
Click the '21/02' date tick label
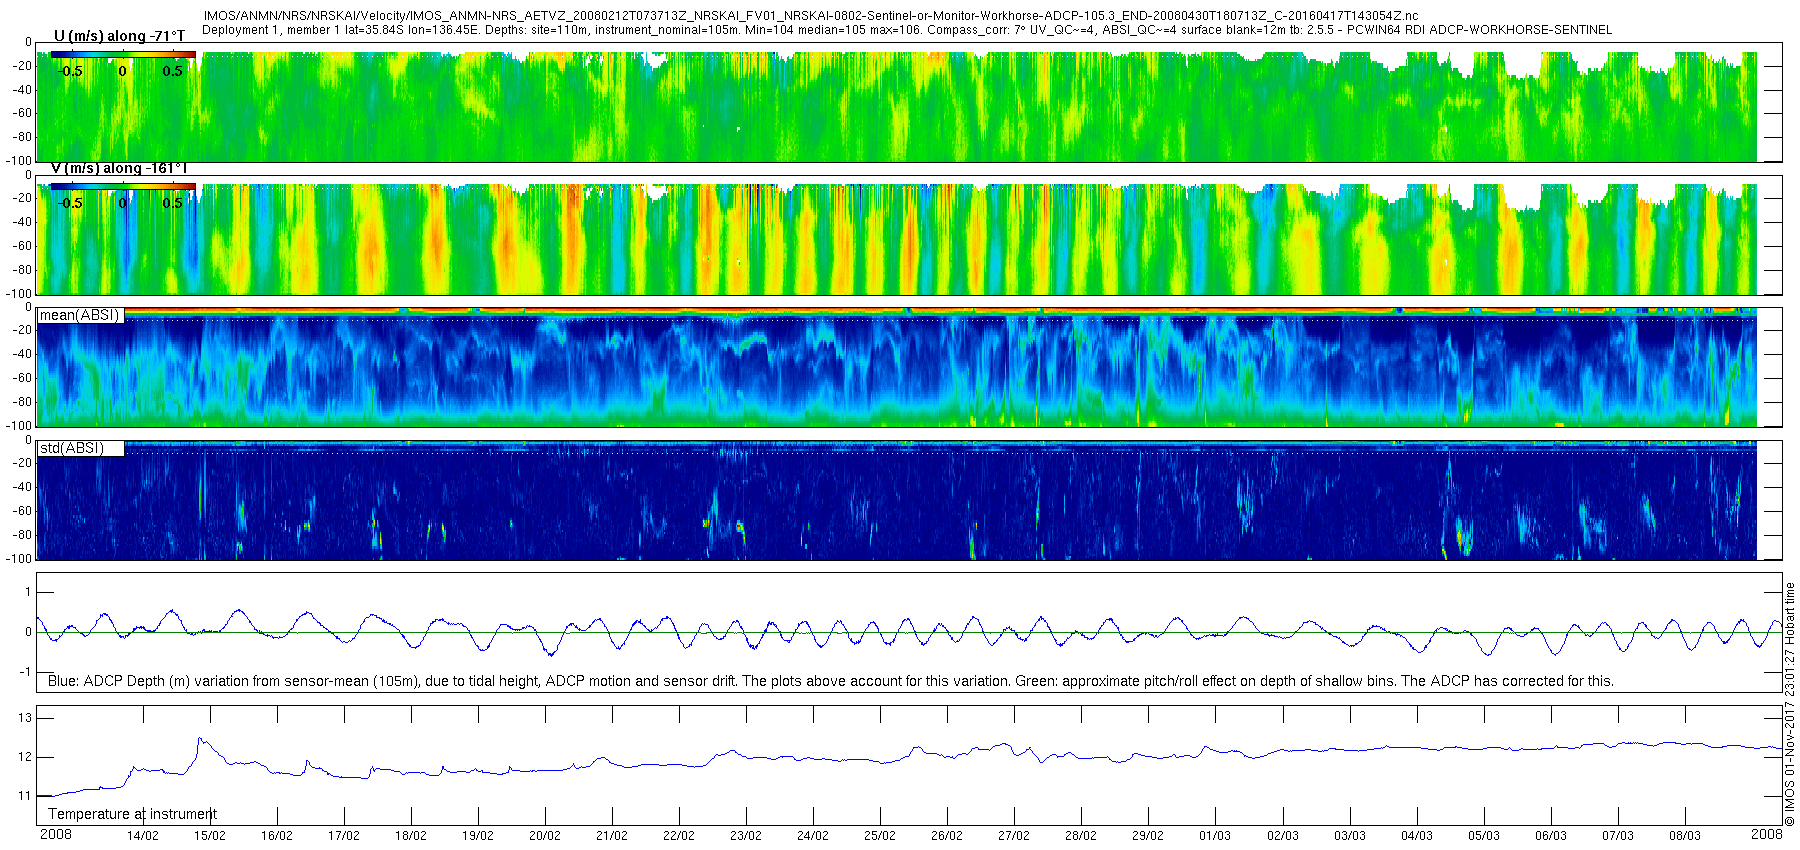(612, 836)
